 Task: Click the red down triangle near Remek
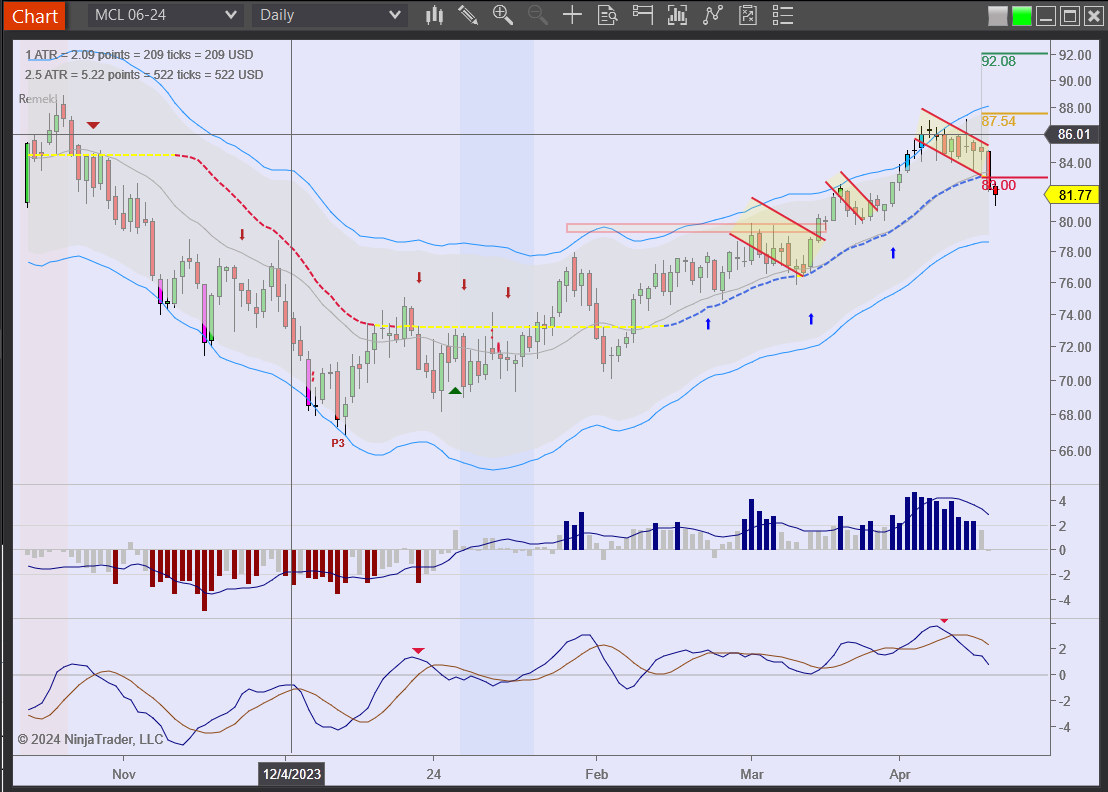(x=93, y=125)
